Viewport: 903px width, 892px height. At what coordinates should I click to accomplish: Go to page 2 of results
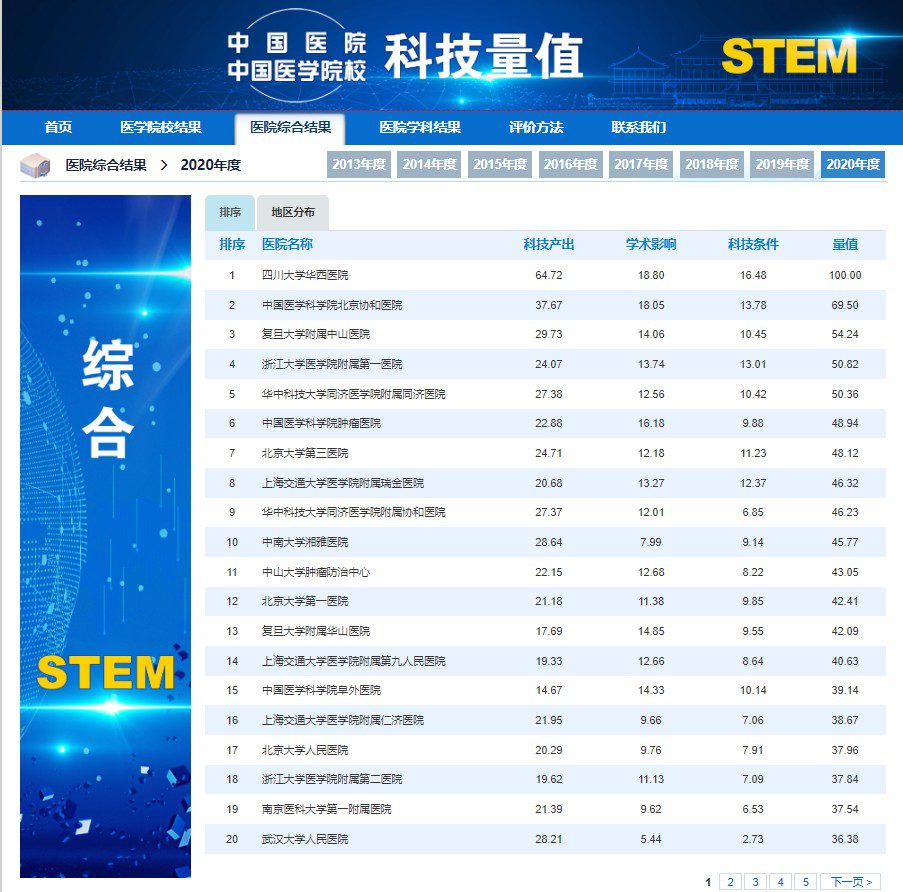coord(730,882)
